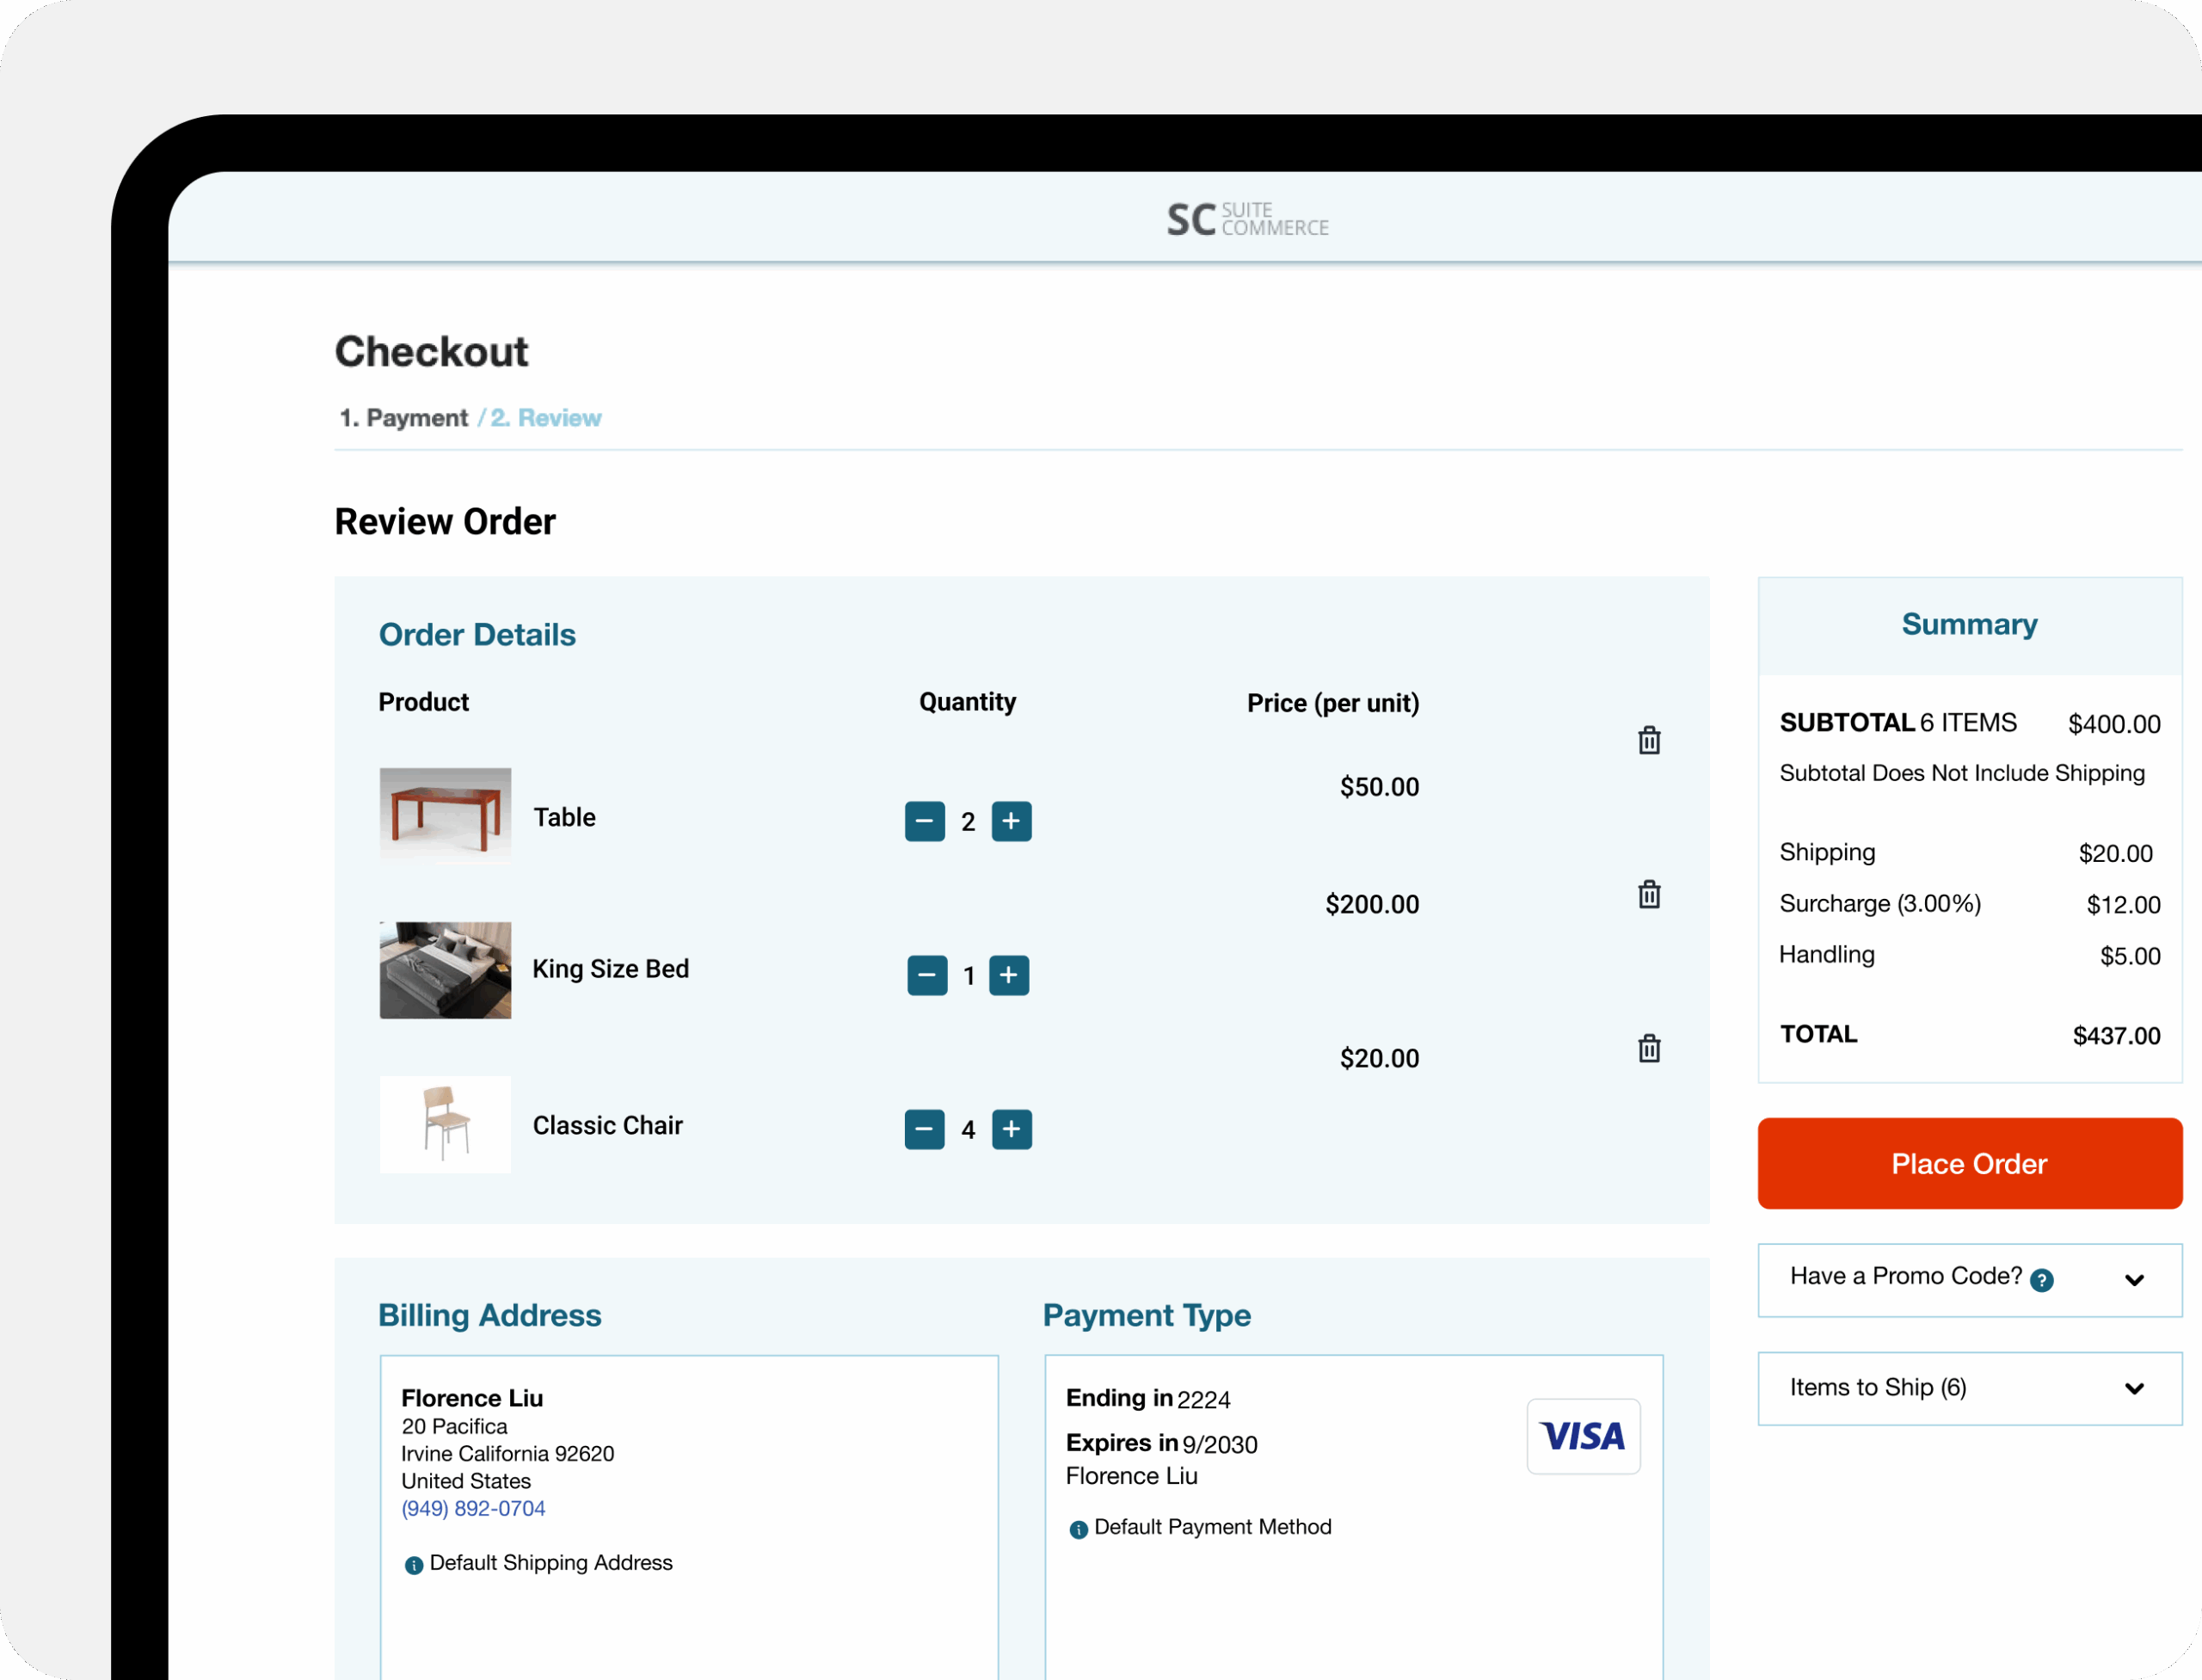The width and height of the screenshot is (2202, 1680).
Task: Increase King Size Bed quantity
Action: 1009,975
